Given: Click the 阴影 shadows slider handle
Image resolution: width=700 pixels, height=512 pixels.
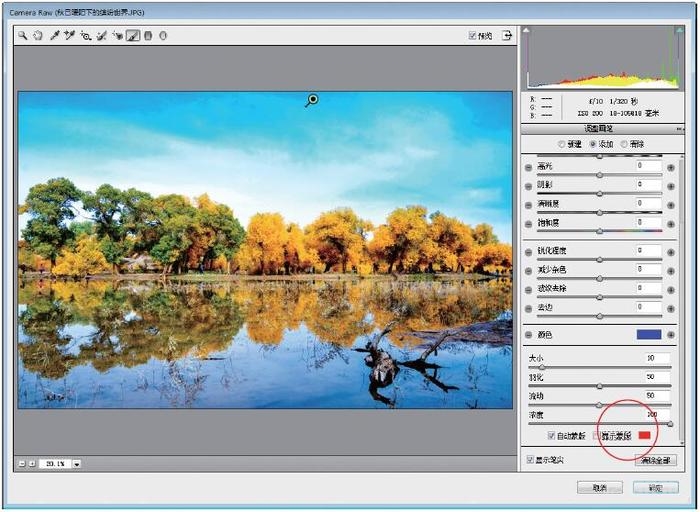Looking at the screenshot, I should coord(600,194).
